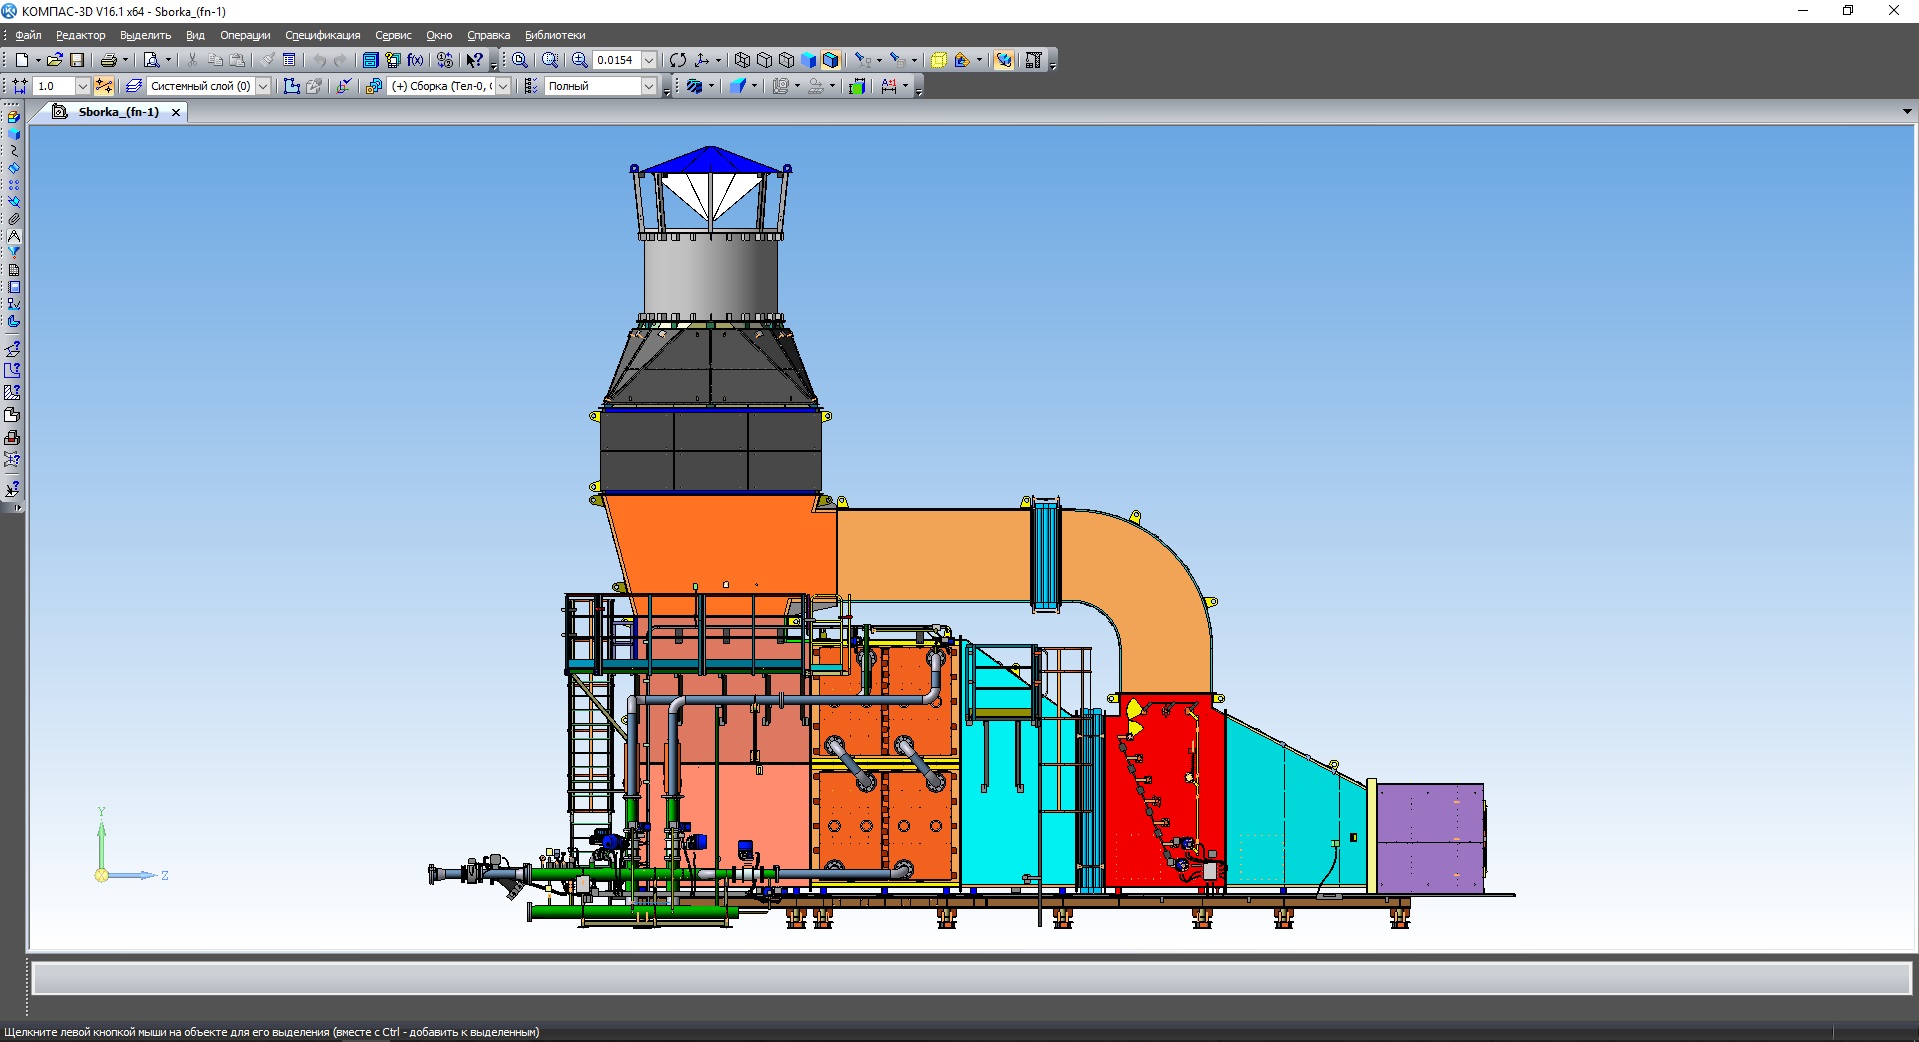Click the Save document floppy icon
The height and width of the screenshot is (1042, 1919).
point(77,60)
